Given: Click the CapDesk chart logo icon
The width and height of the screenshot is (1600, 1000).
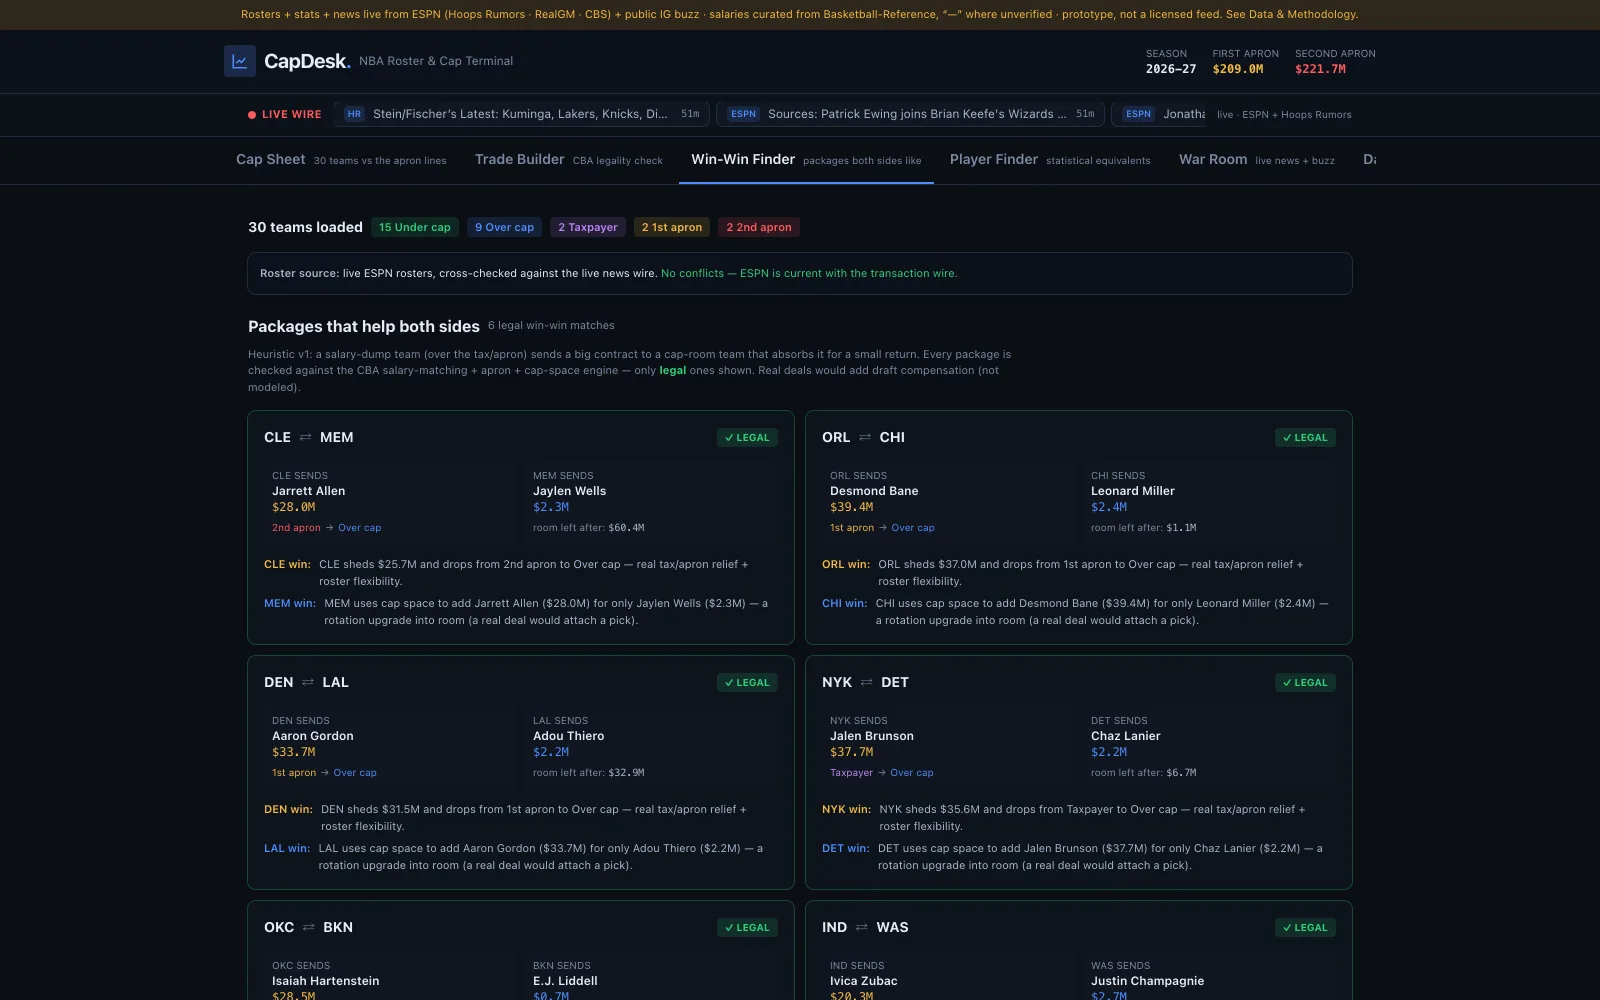Looking at the screenshot, I should tap(240, 61).
